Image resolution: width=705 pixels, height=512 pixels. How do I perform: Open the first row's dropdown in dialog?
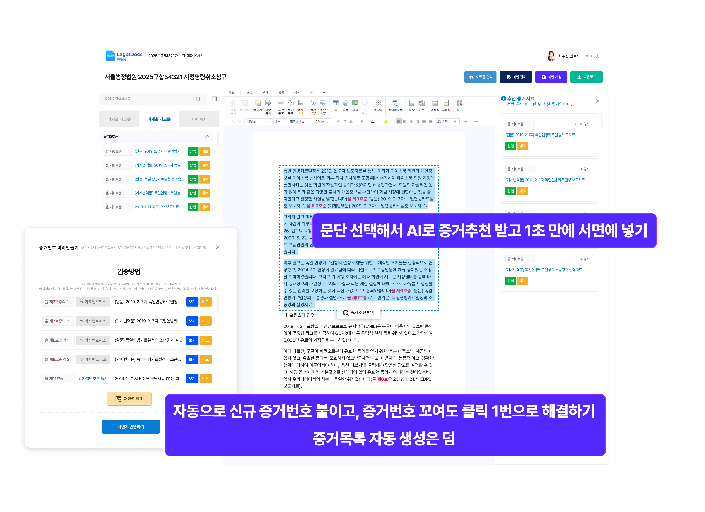click(58, 302)
